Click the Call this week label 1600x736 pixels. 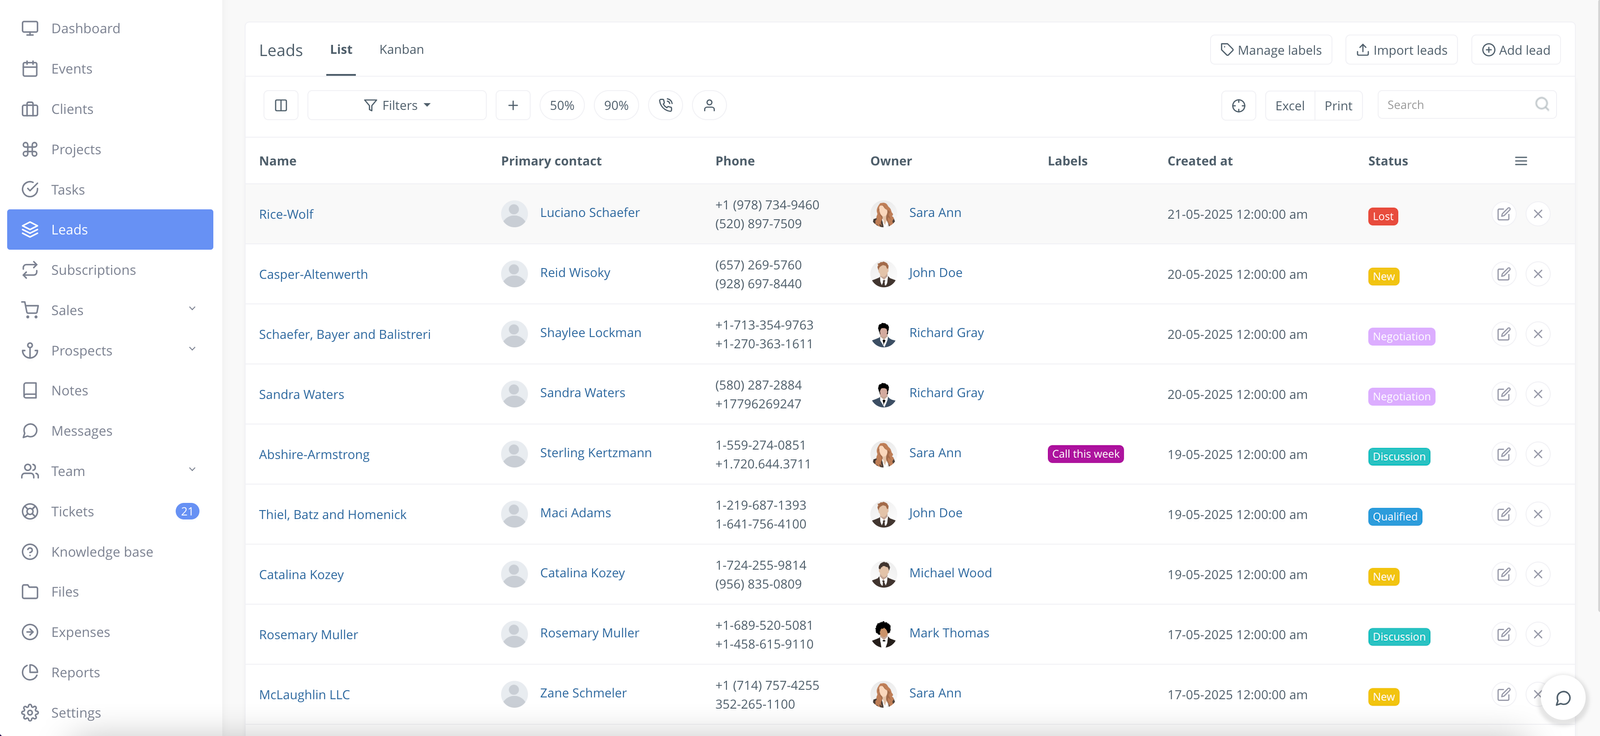[x=1085, y=454]
